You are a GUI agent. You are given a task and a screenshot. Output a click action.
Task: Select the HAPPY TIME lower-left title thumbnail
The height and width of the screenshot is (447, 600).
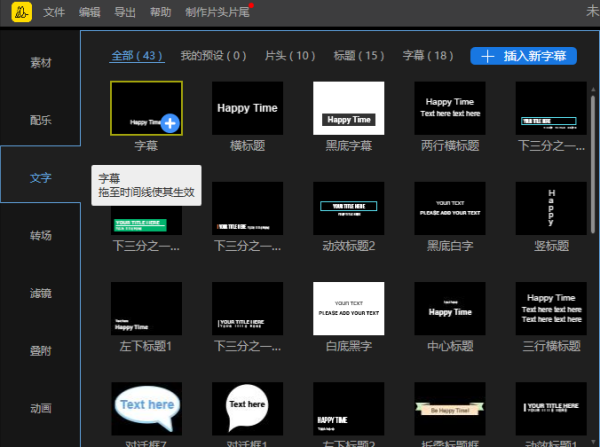point(349,409)
